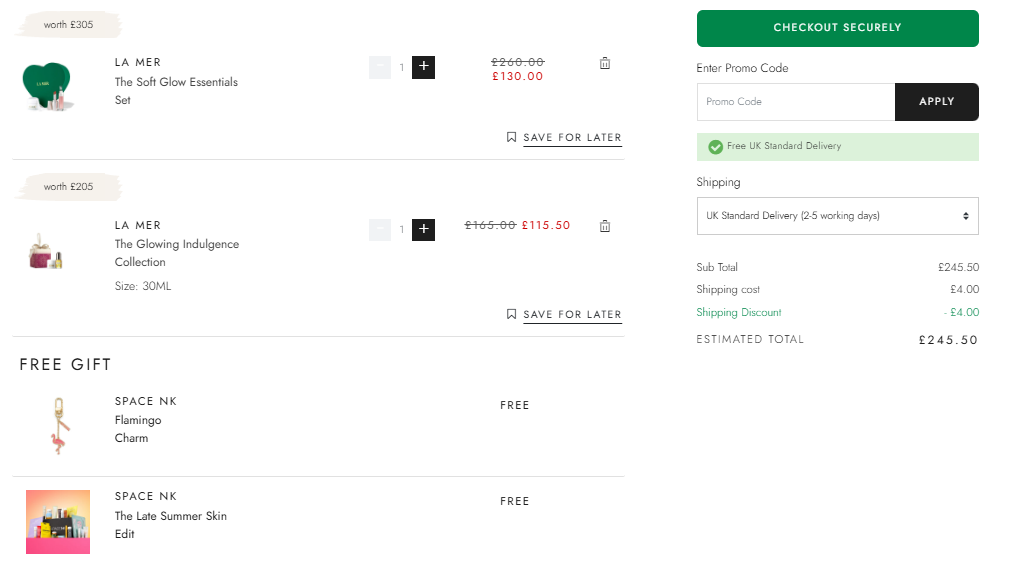This screenshot has height=567, width=1013.
Task: Apply the promo code
Action: tap(937, 101)
